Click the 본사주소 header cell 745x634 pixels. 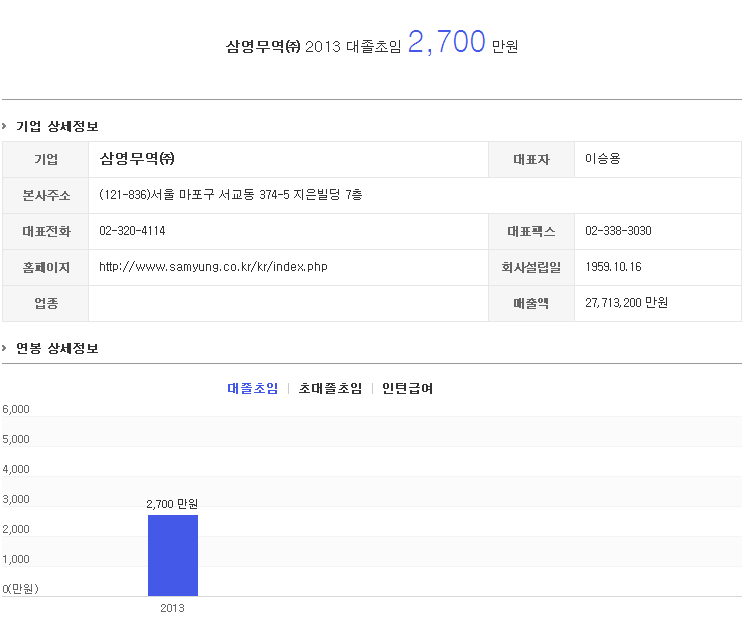(x=46, y=195)
